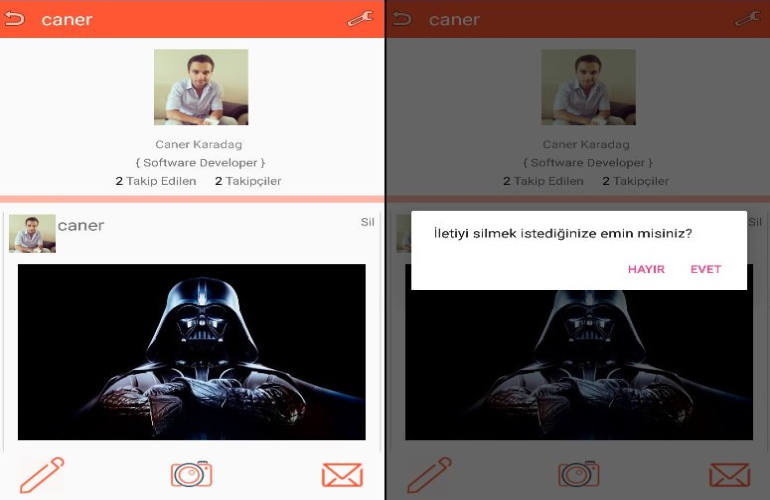
Task: Open settings wrench icon on the left screen
Action: point(359,19)
